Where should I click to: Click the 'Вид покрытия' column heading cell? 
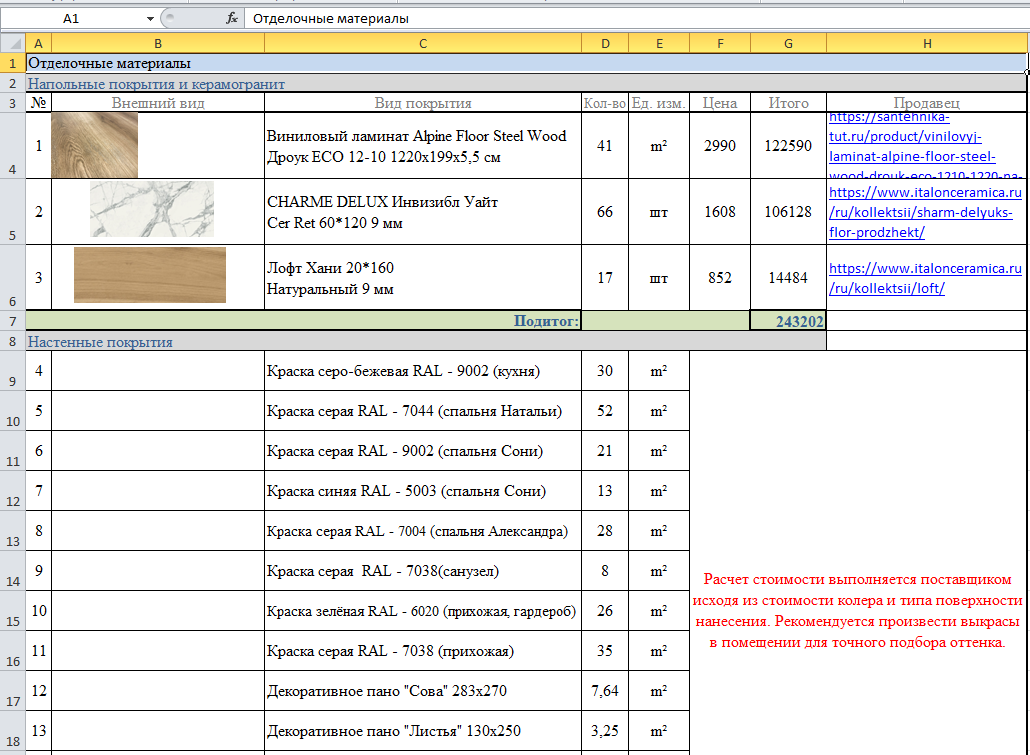[x=423, y=103]
